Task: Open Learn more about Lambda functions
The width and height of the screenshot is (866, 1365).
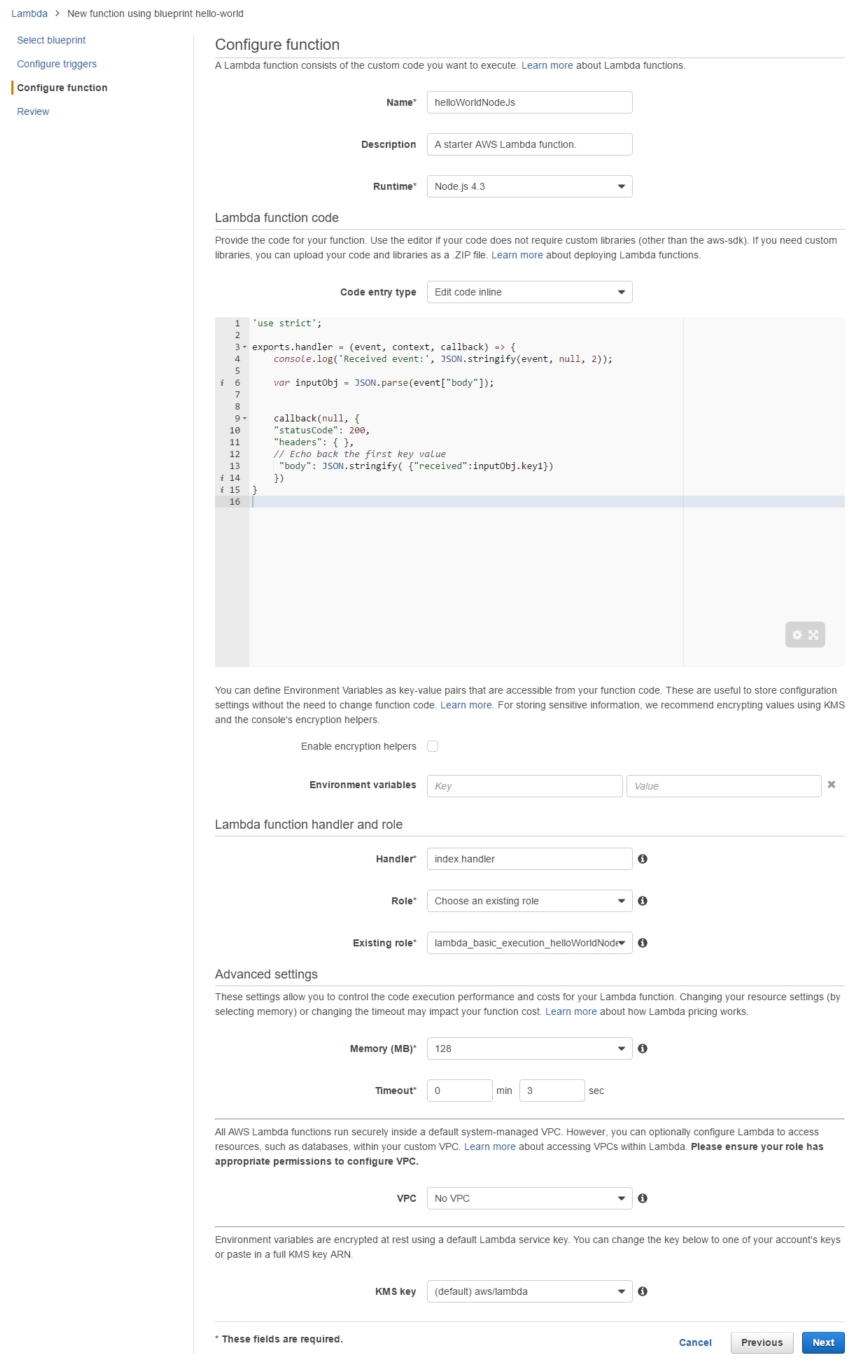Action: (547, 66)
